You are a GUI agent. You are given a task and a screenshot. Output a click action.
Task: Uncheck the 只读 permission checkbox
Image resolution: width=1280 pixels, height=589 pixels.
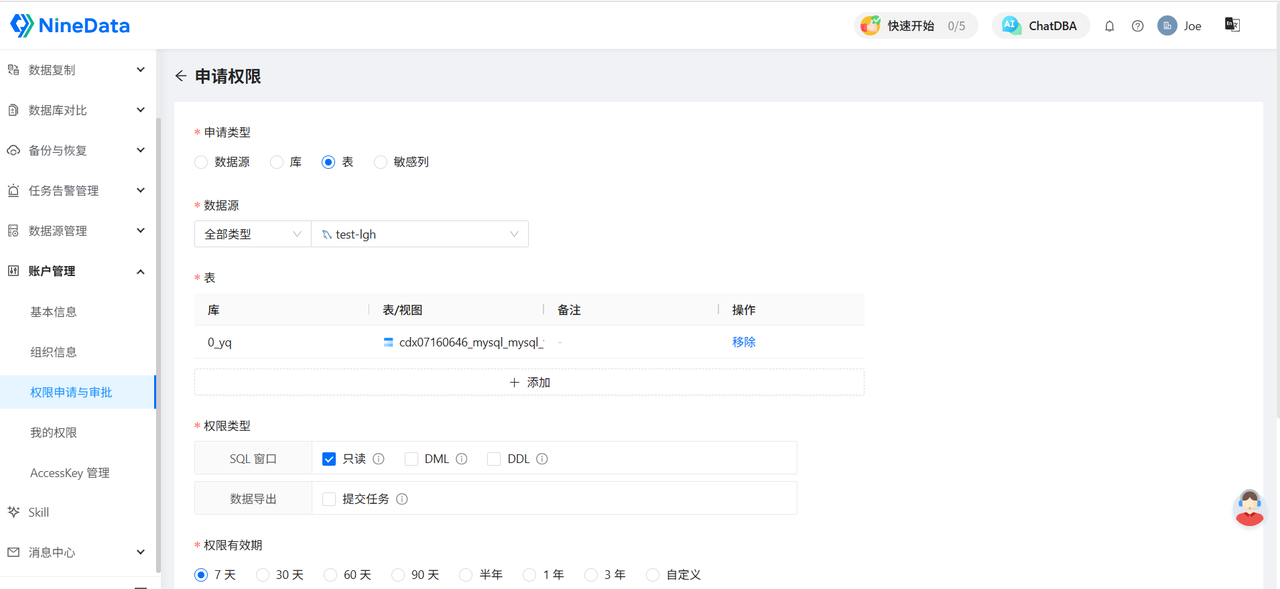(x=329, y=459)
